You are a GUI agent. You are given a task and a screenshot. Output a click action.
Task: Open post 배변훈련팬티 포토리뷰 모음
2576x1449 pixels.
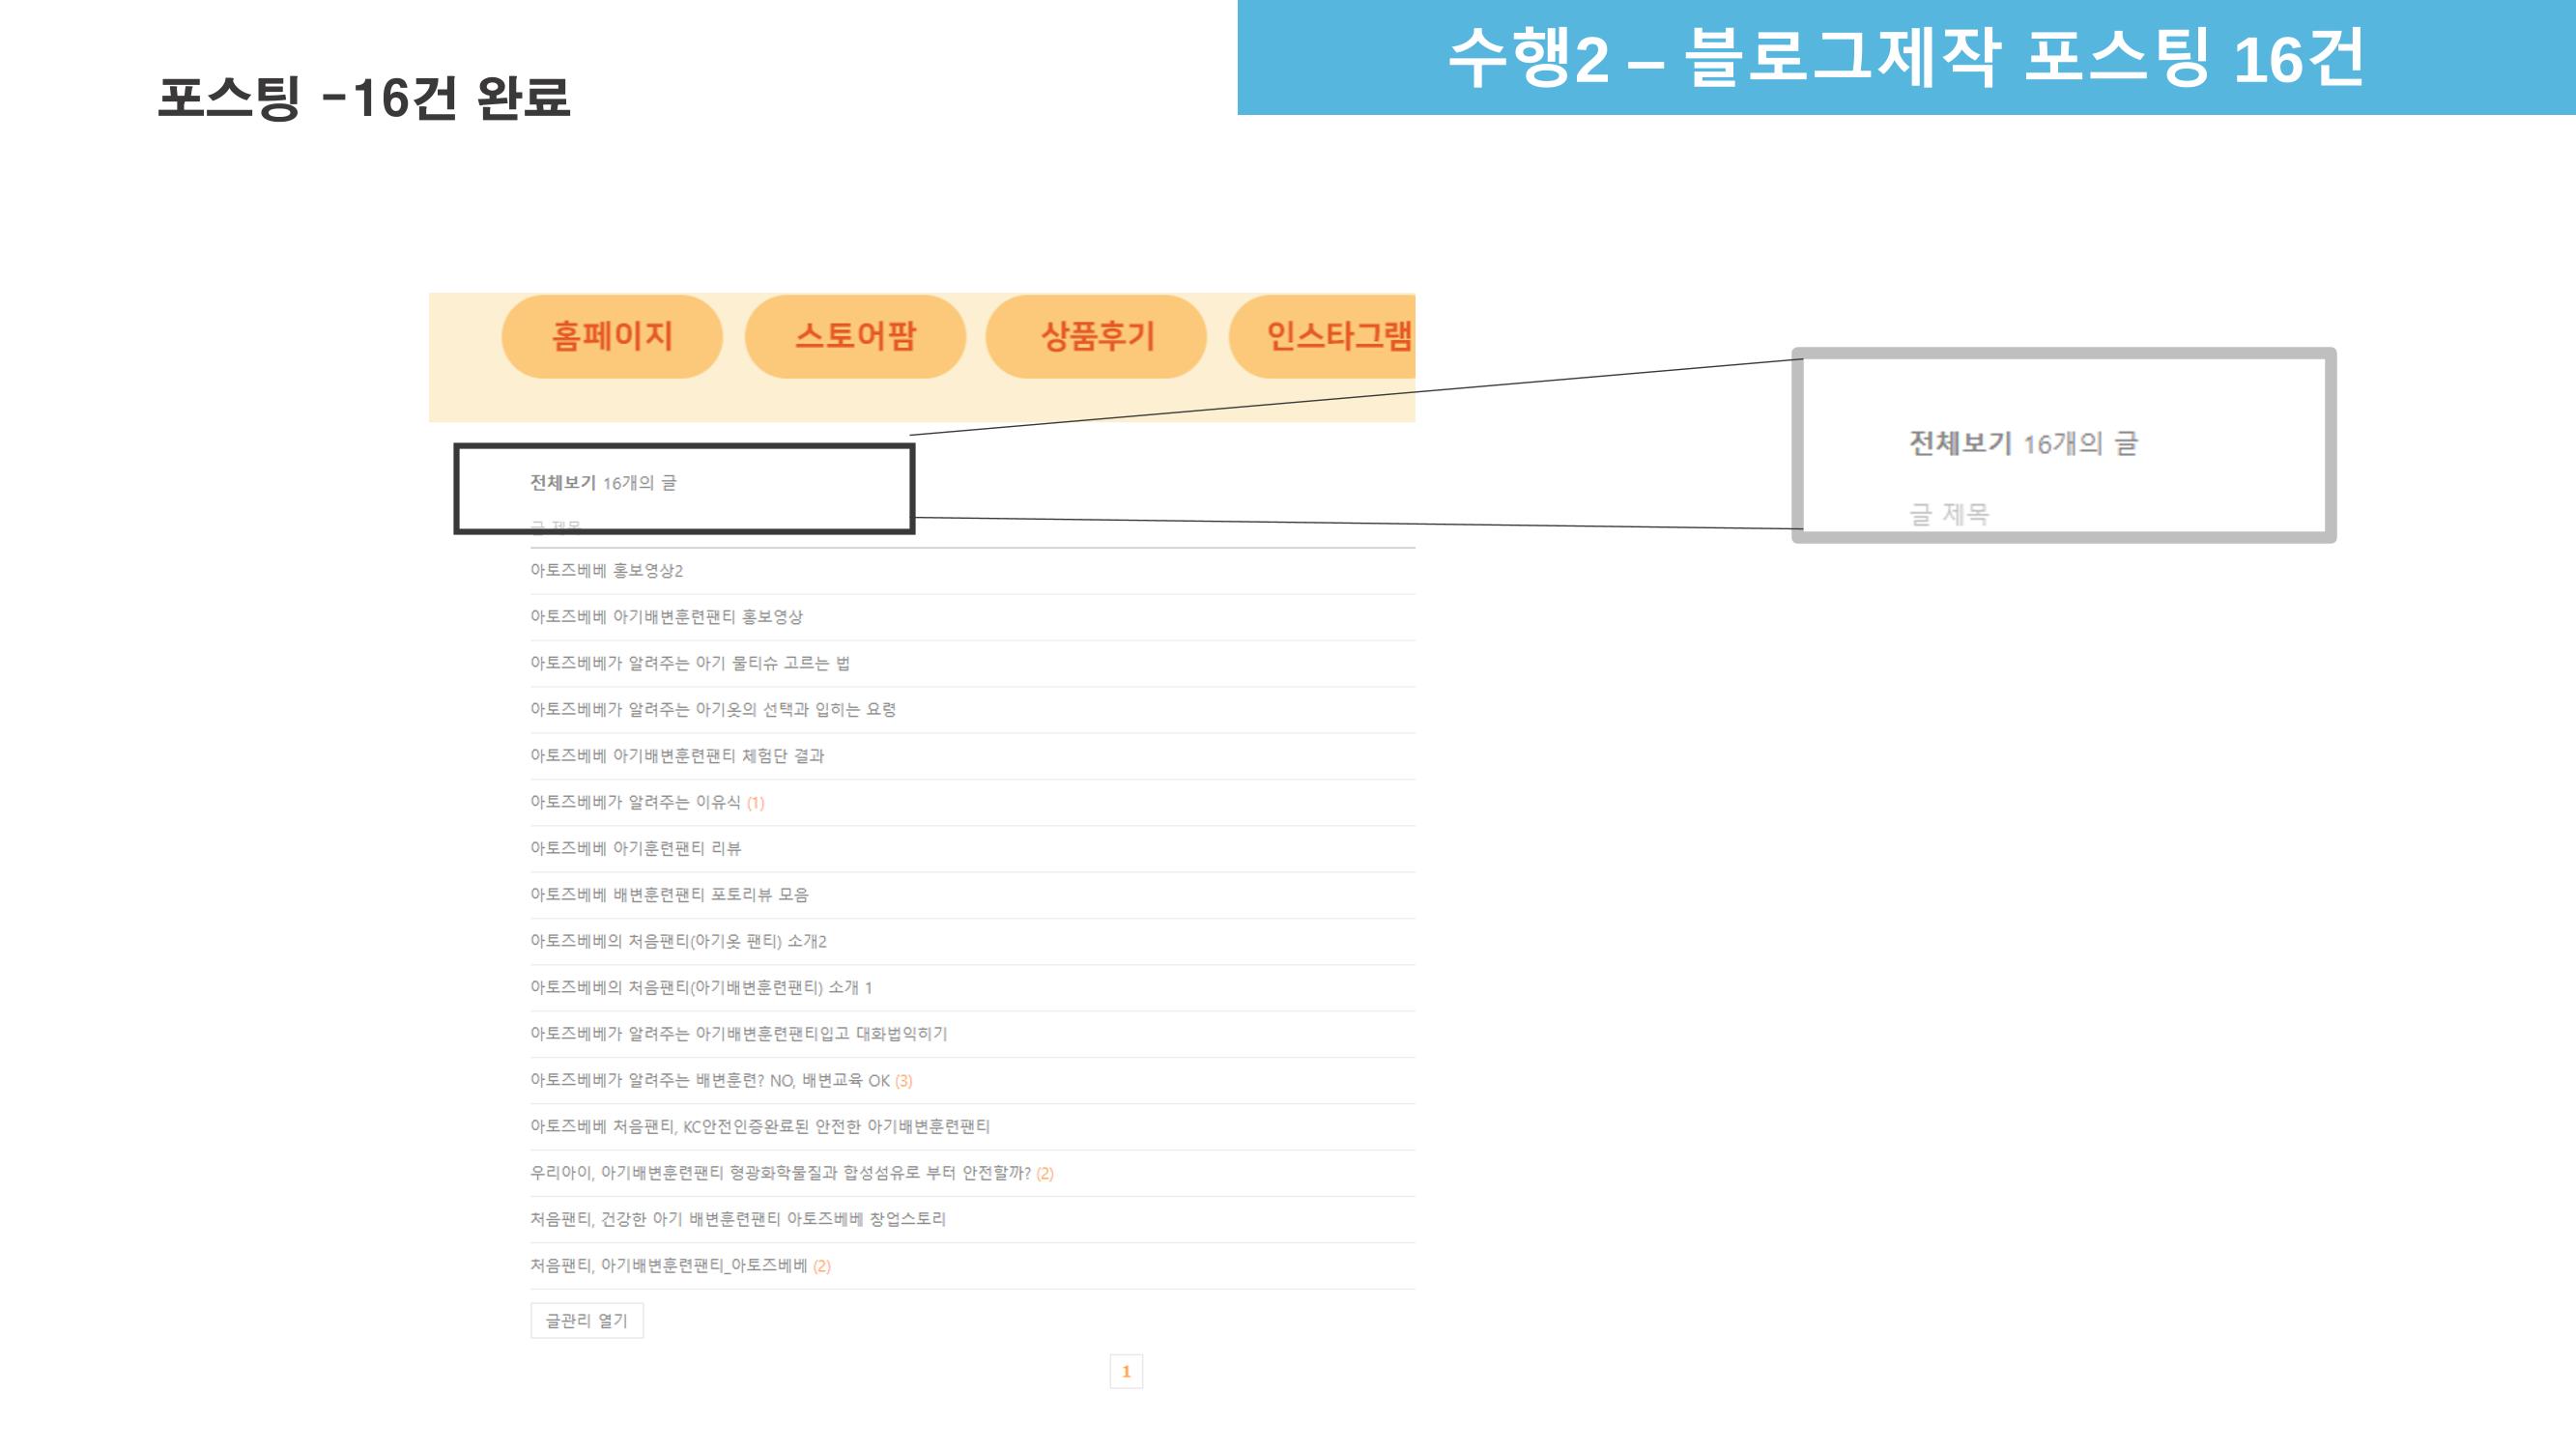[x=669, y=894]
